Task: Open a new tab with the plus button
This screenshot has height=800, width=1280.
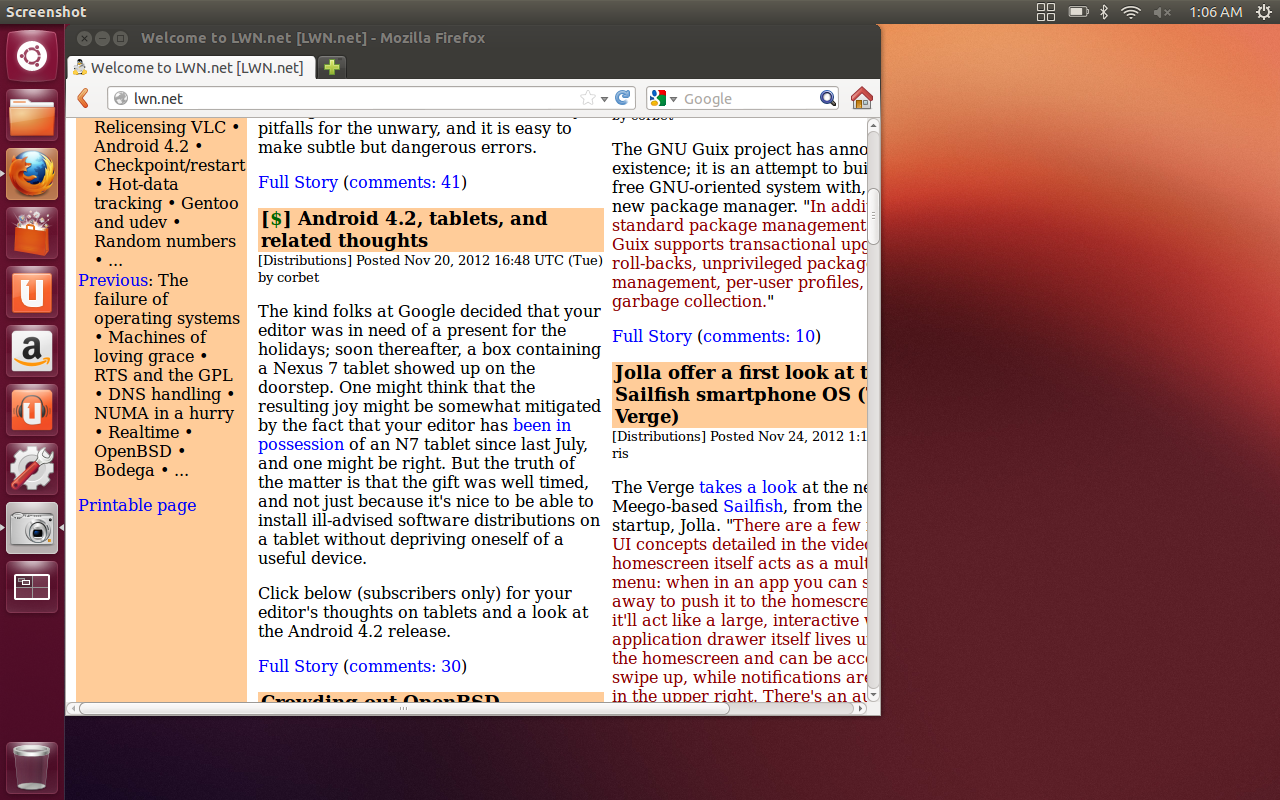Action: (x=332, y=67)
